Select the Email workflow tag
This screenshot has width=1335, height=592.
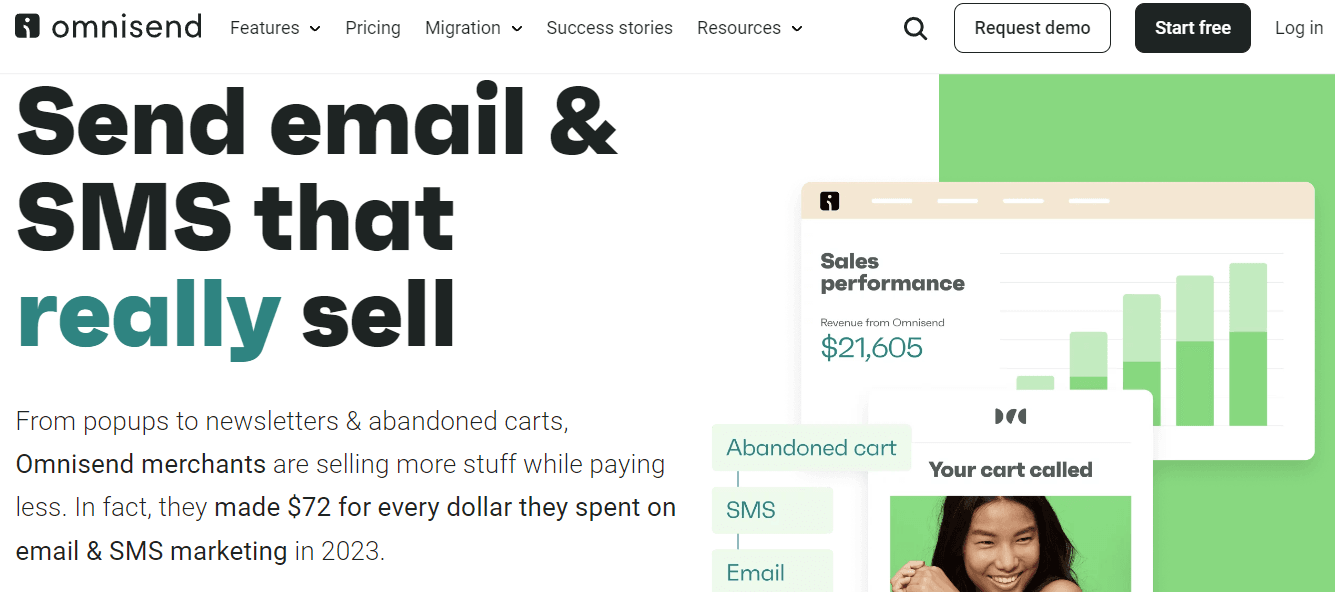pyautogui.click(x=755, y=572)
